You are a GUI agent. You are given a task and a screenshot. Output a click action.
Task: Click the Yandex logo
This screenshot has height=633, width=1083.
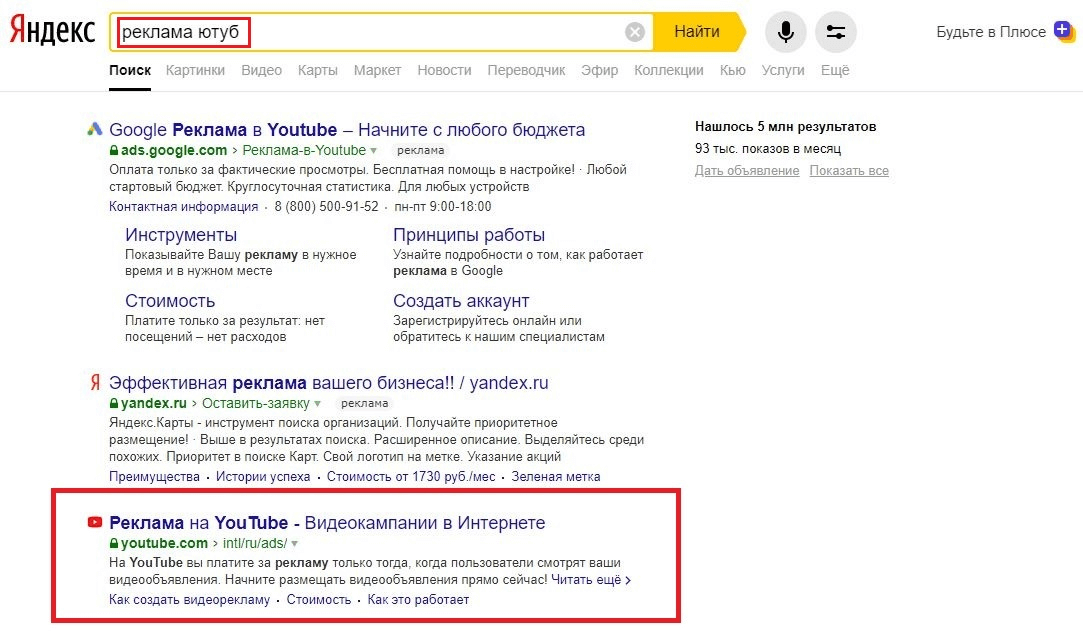pos(52,31)
